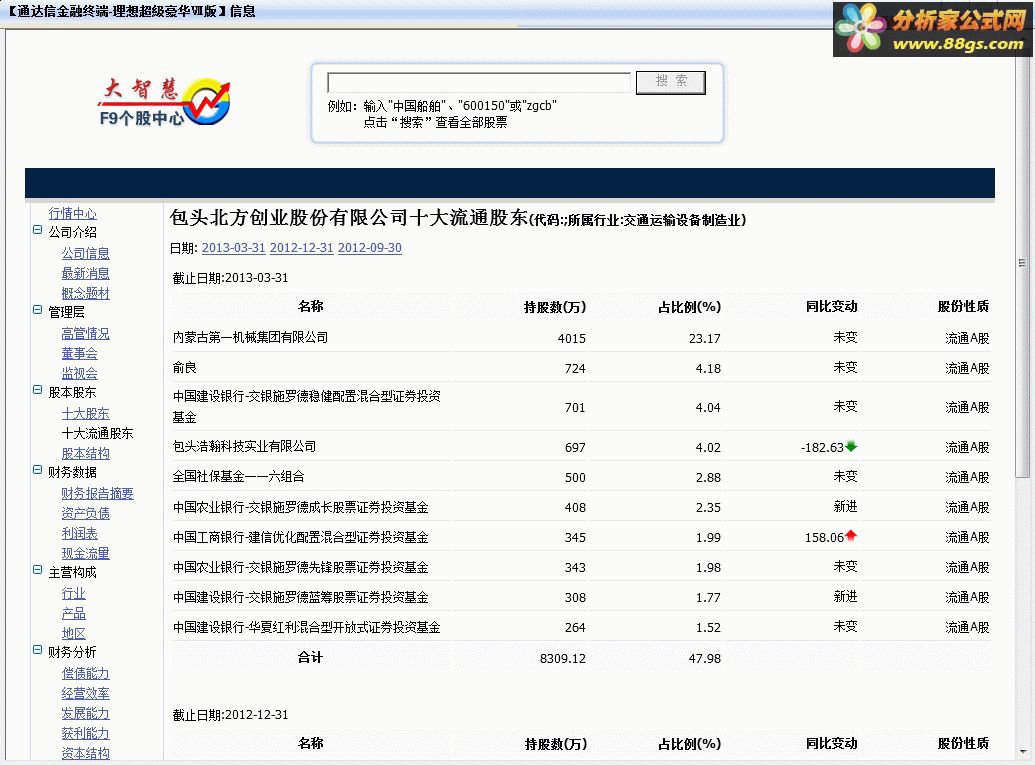This screenshot has height=765, width=1035.
Task: Open the 发展能力 link
Action: click(x=85, y=714)
